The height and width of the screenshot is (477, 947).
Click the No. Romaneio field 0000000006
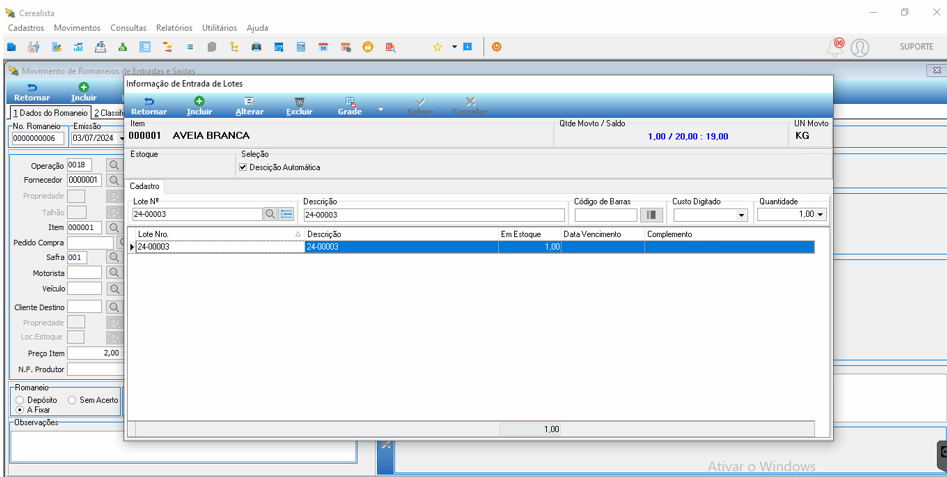tap(39, 138)
